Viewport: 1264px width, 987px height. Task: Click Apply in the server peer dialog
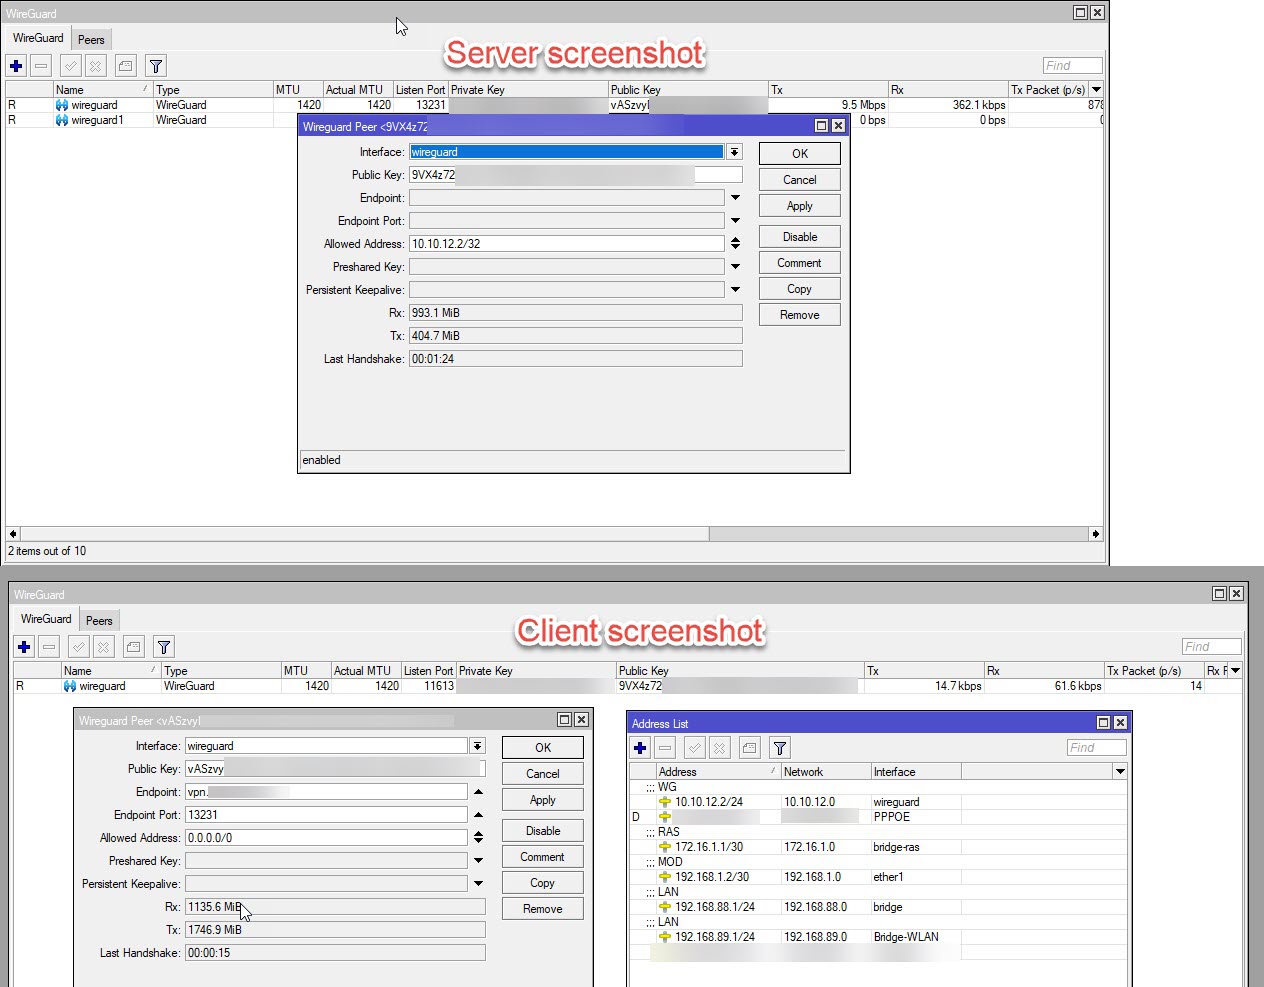[x=800, y=206]
